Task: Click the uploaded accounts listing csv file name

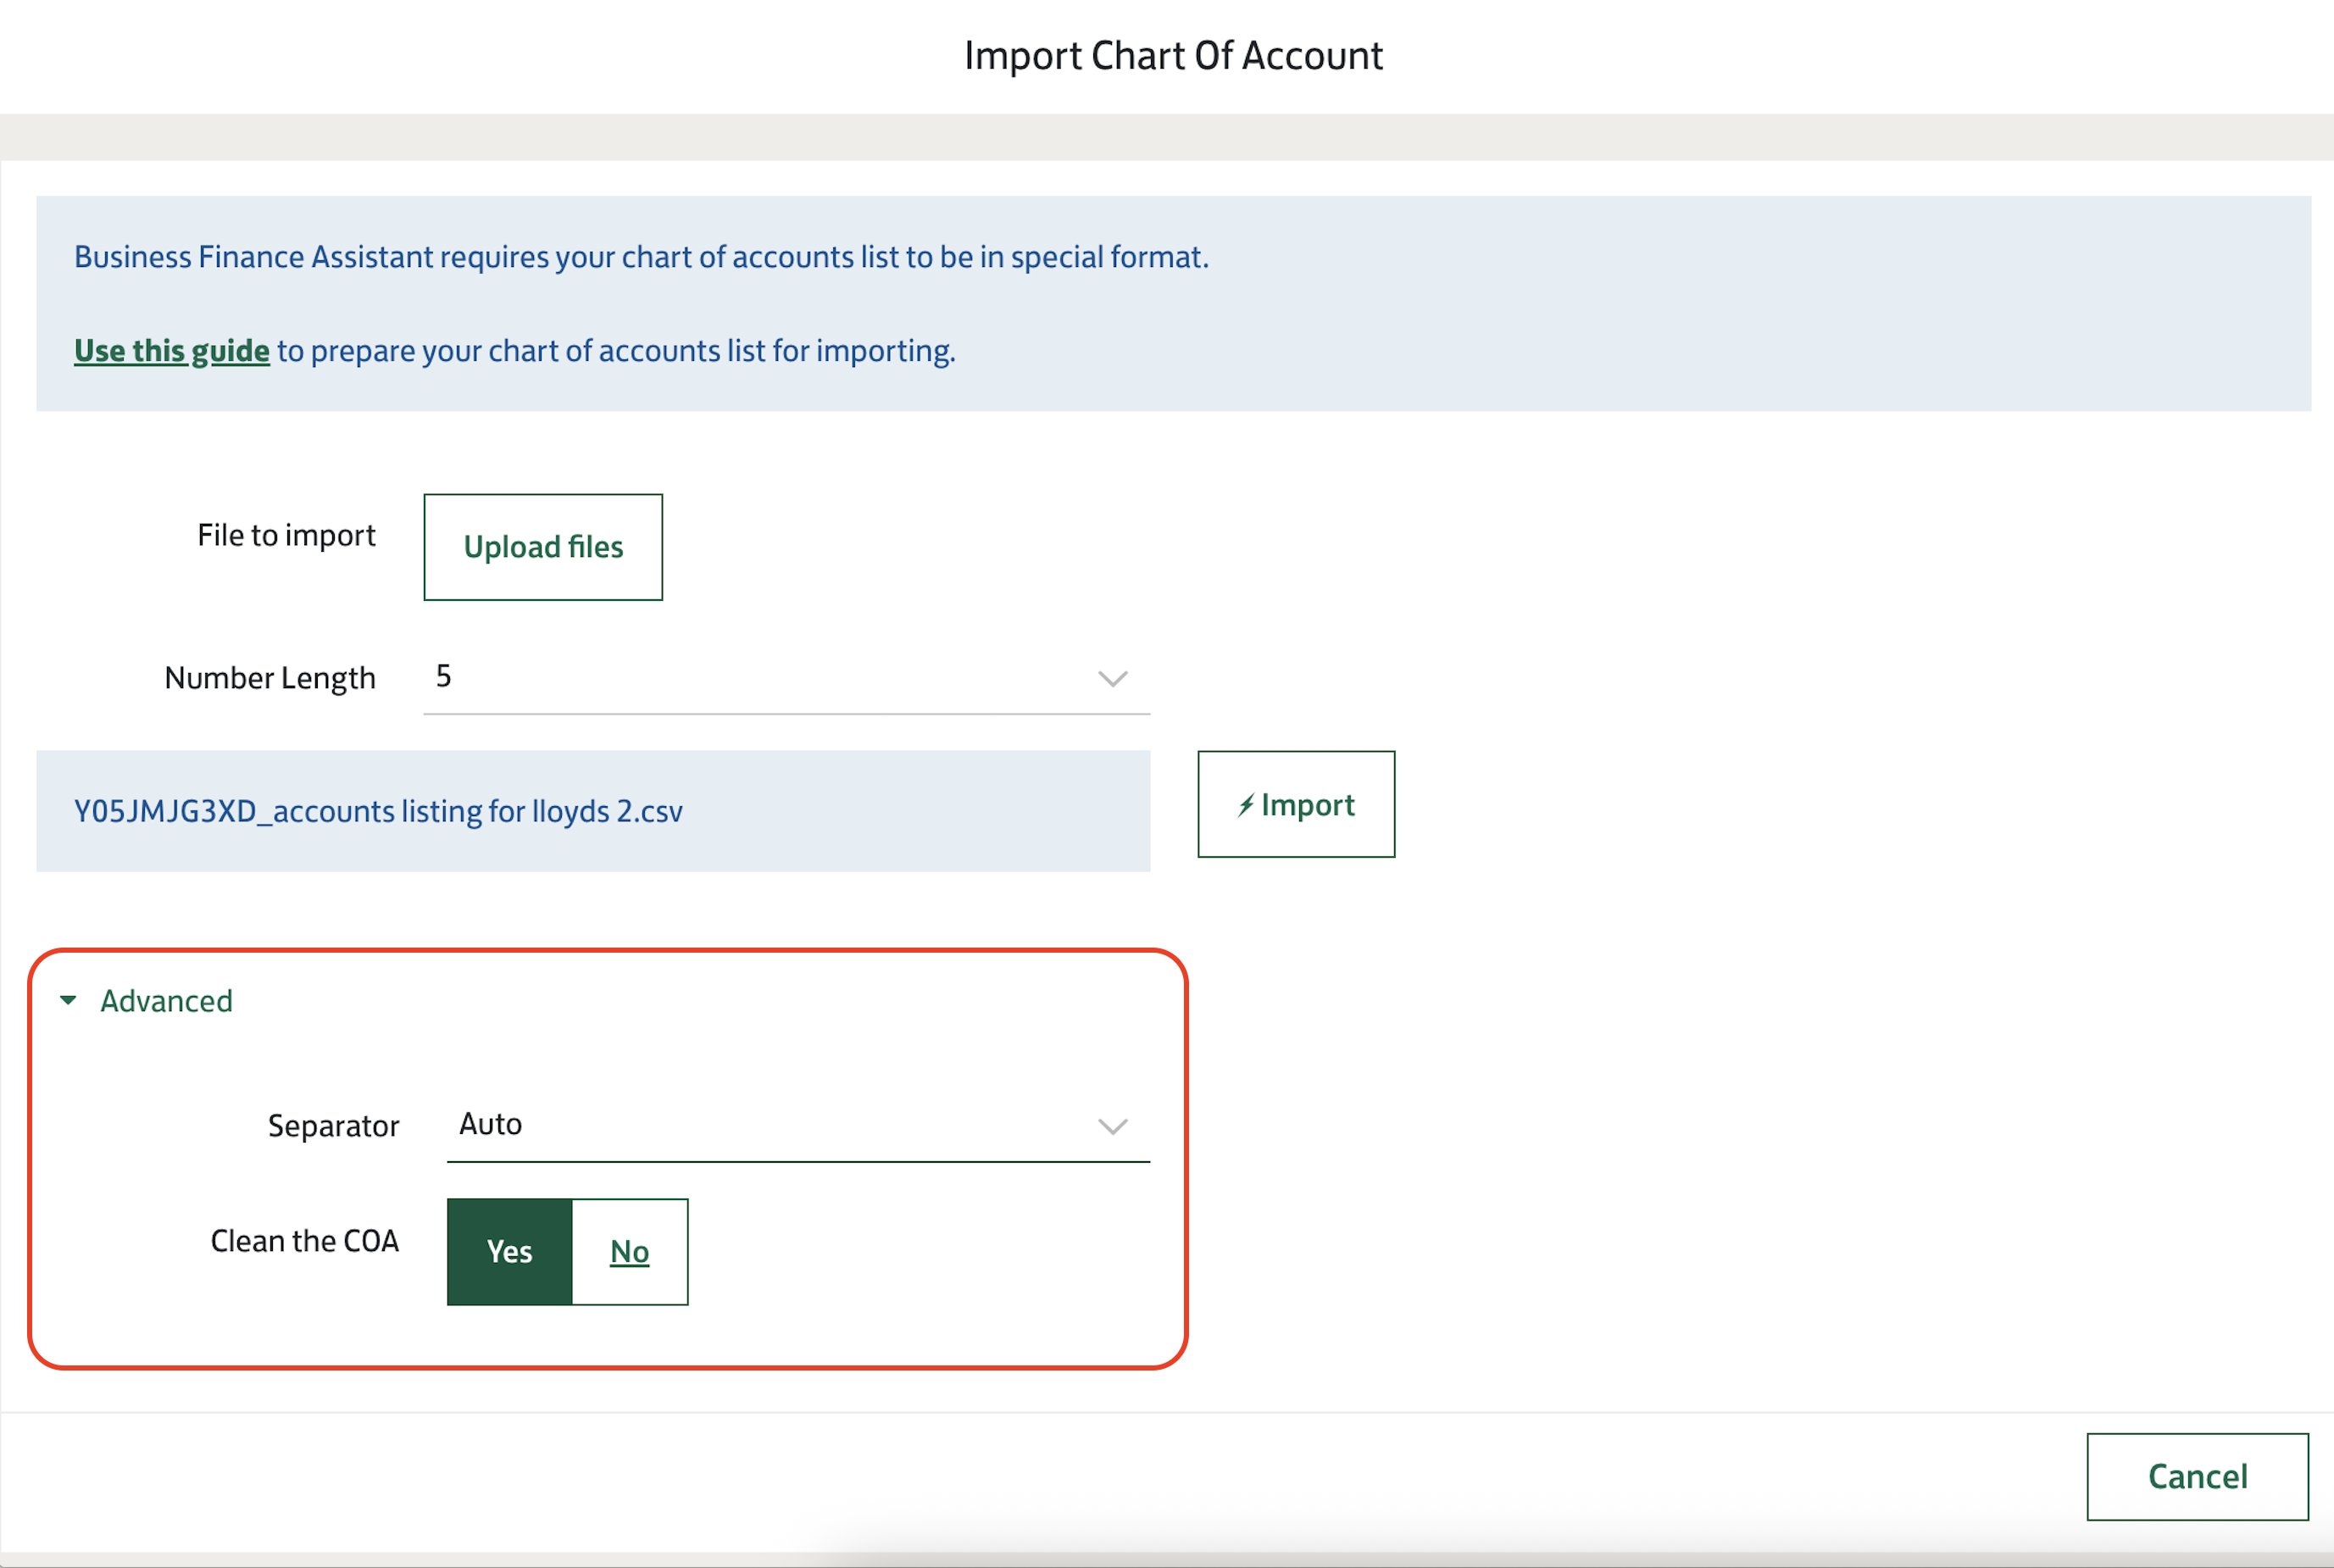Action: (378, 811)
